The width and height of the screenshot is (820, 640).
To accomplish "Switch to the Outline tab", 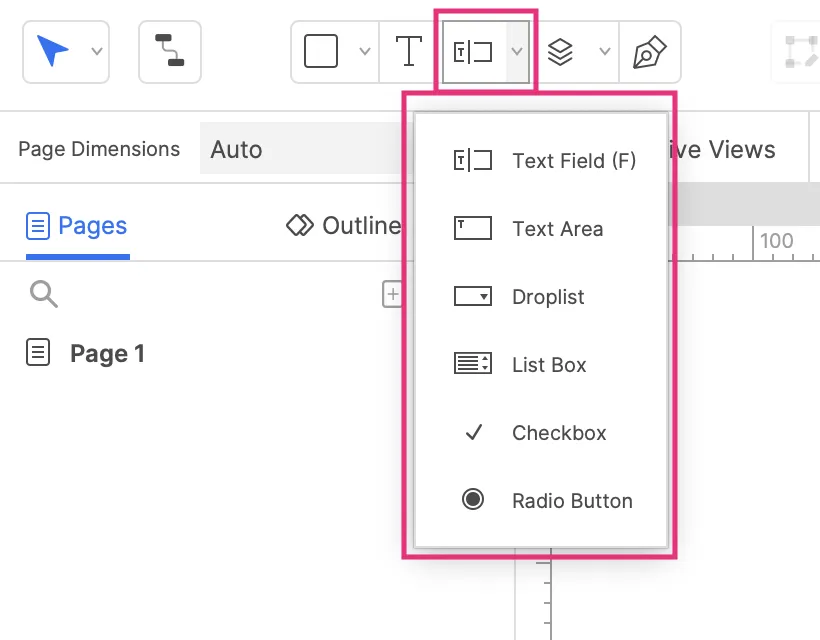I will (346, 226).
